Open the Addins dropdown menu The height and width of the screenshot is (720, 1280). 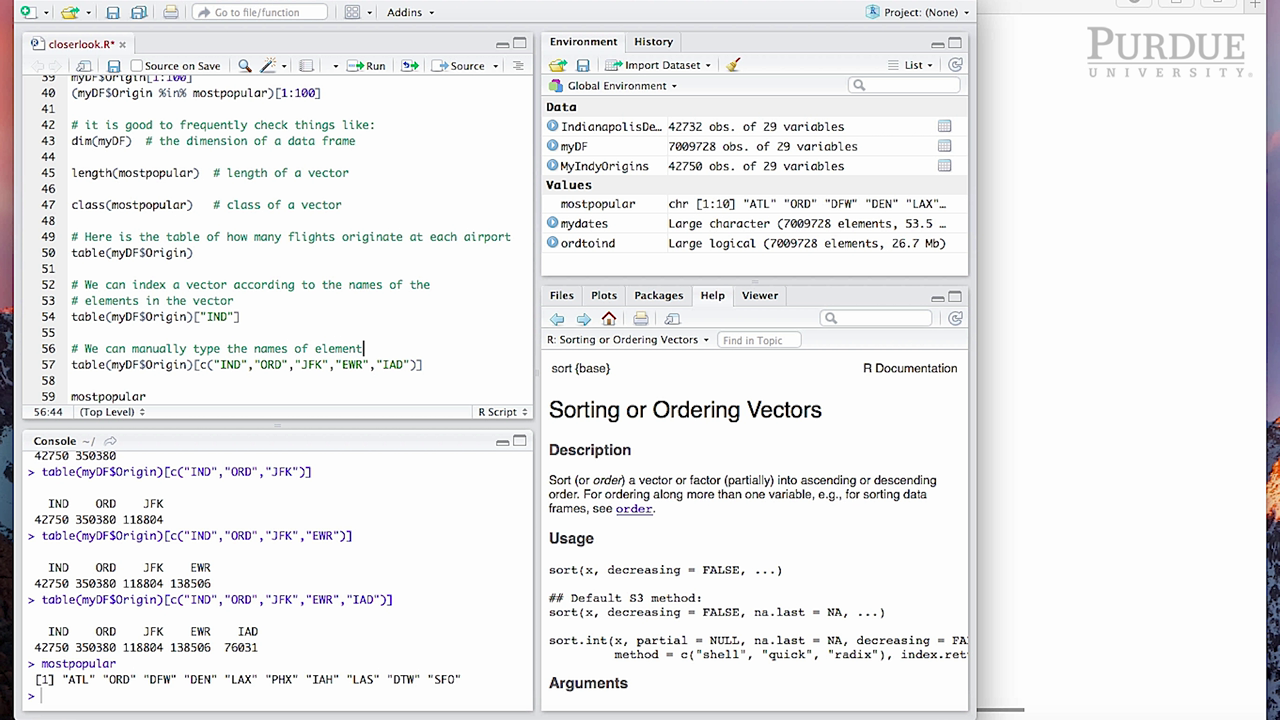point(410,12)
